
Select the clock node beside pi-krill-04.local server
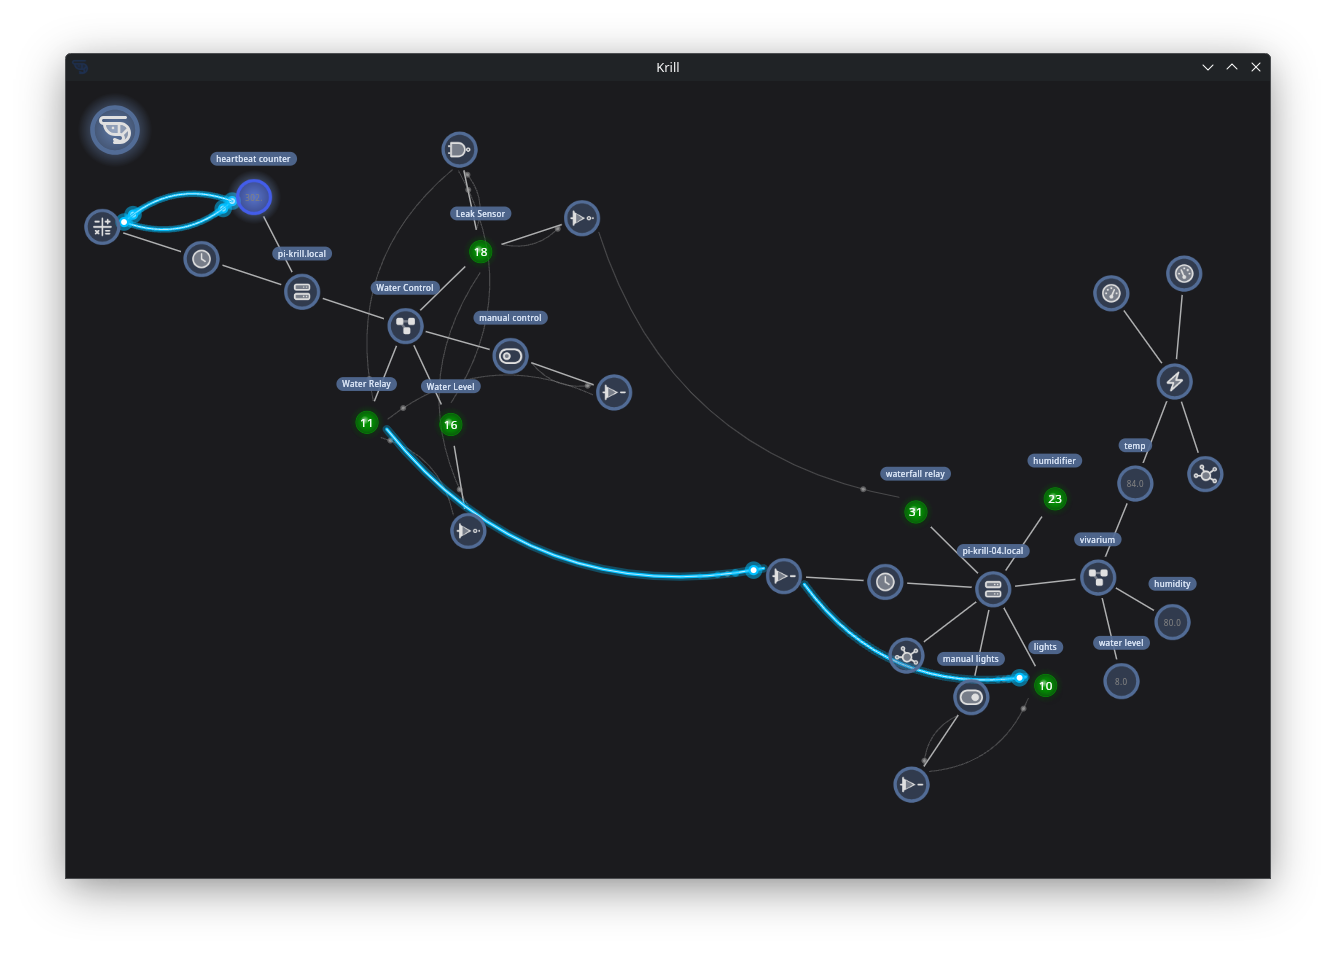[x=885, y=582]
